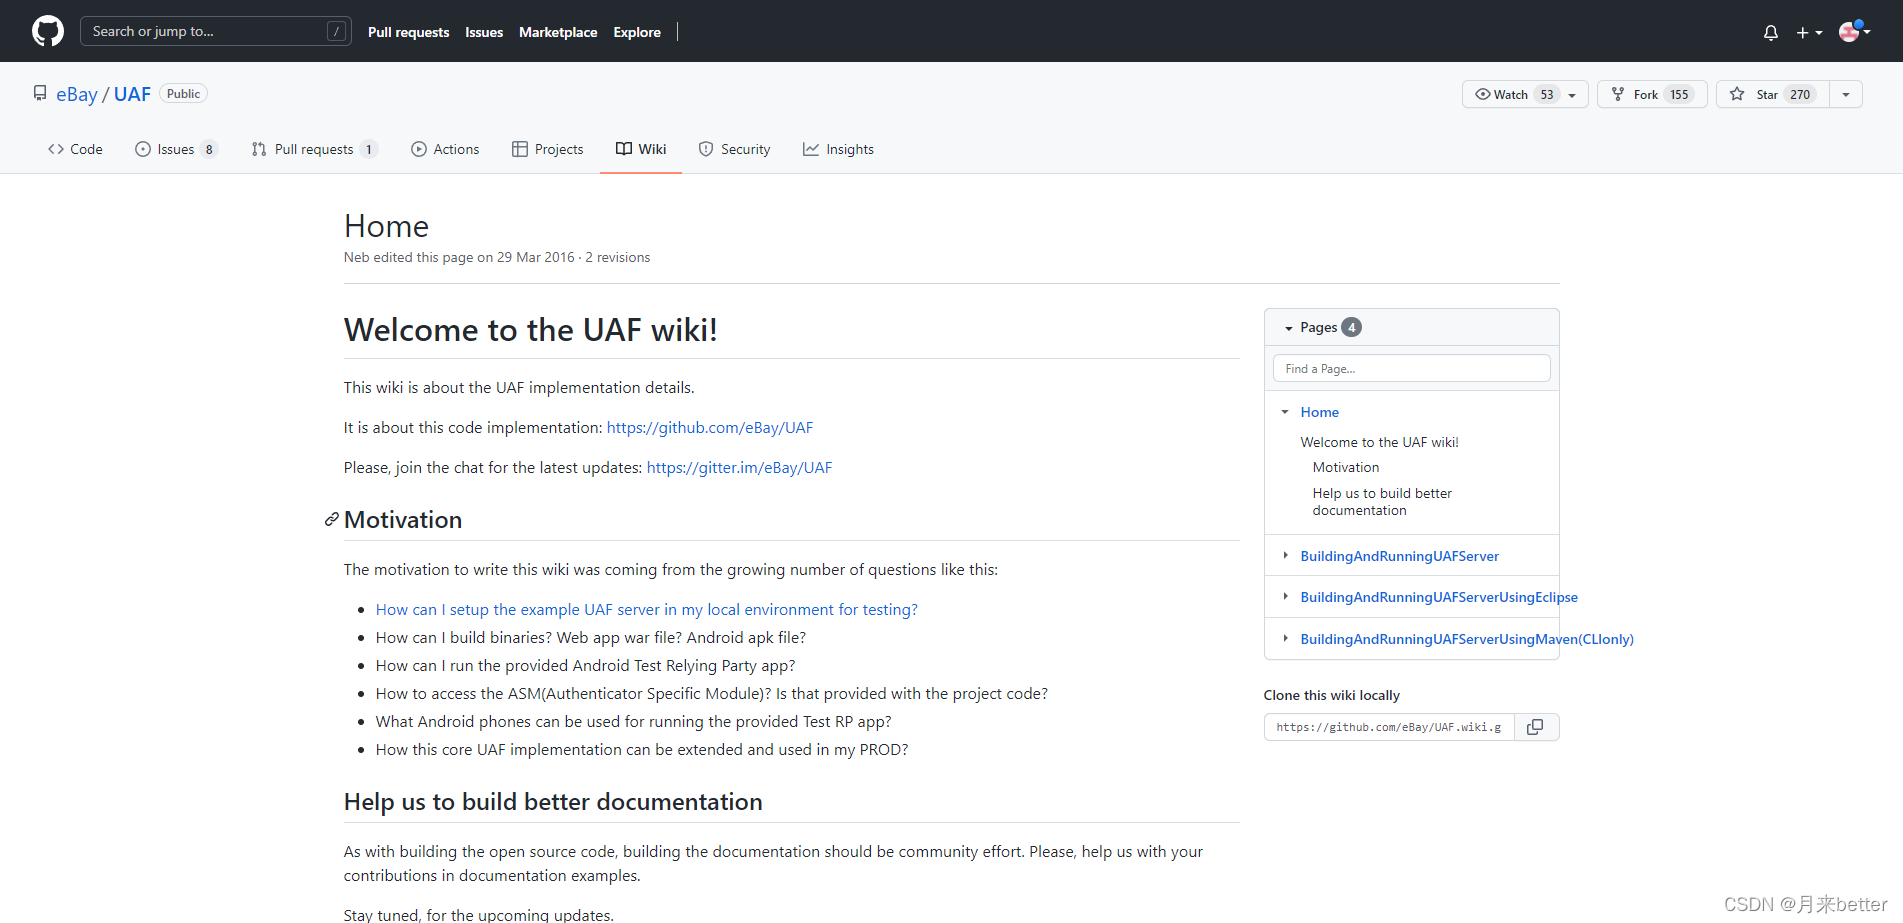The image size is (1903, 923).
Task: Switch to the Code tab
Action: (75, 149)
